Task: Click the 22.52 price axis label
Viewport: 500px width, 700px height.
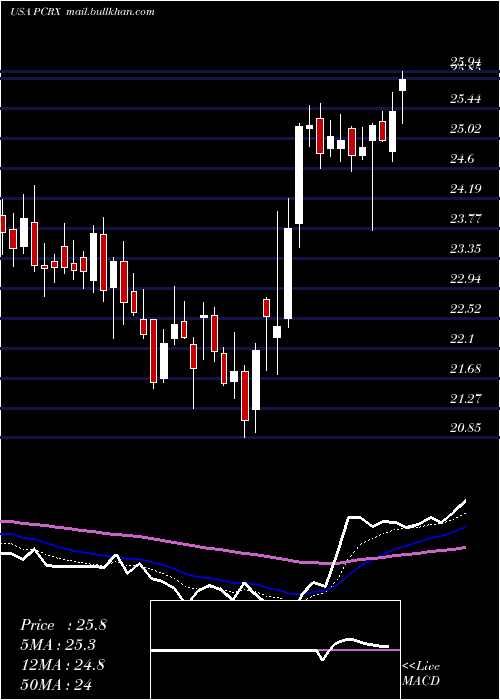Action: pos(465,309)
